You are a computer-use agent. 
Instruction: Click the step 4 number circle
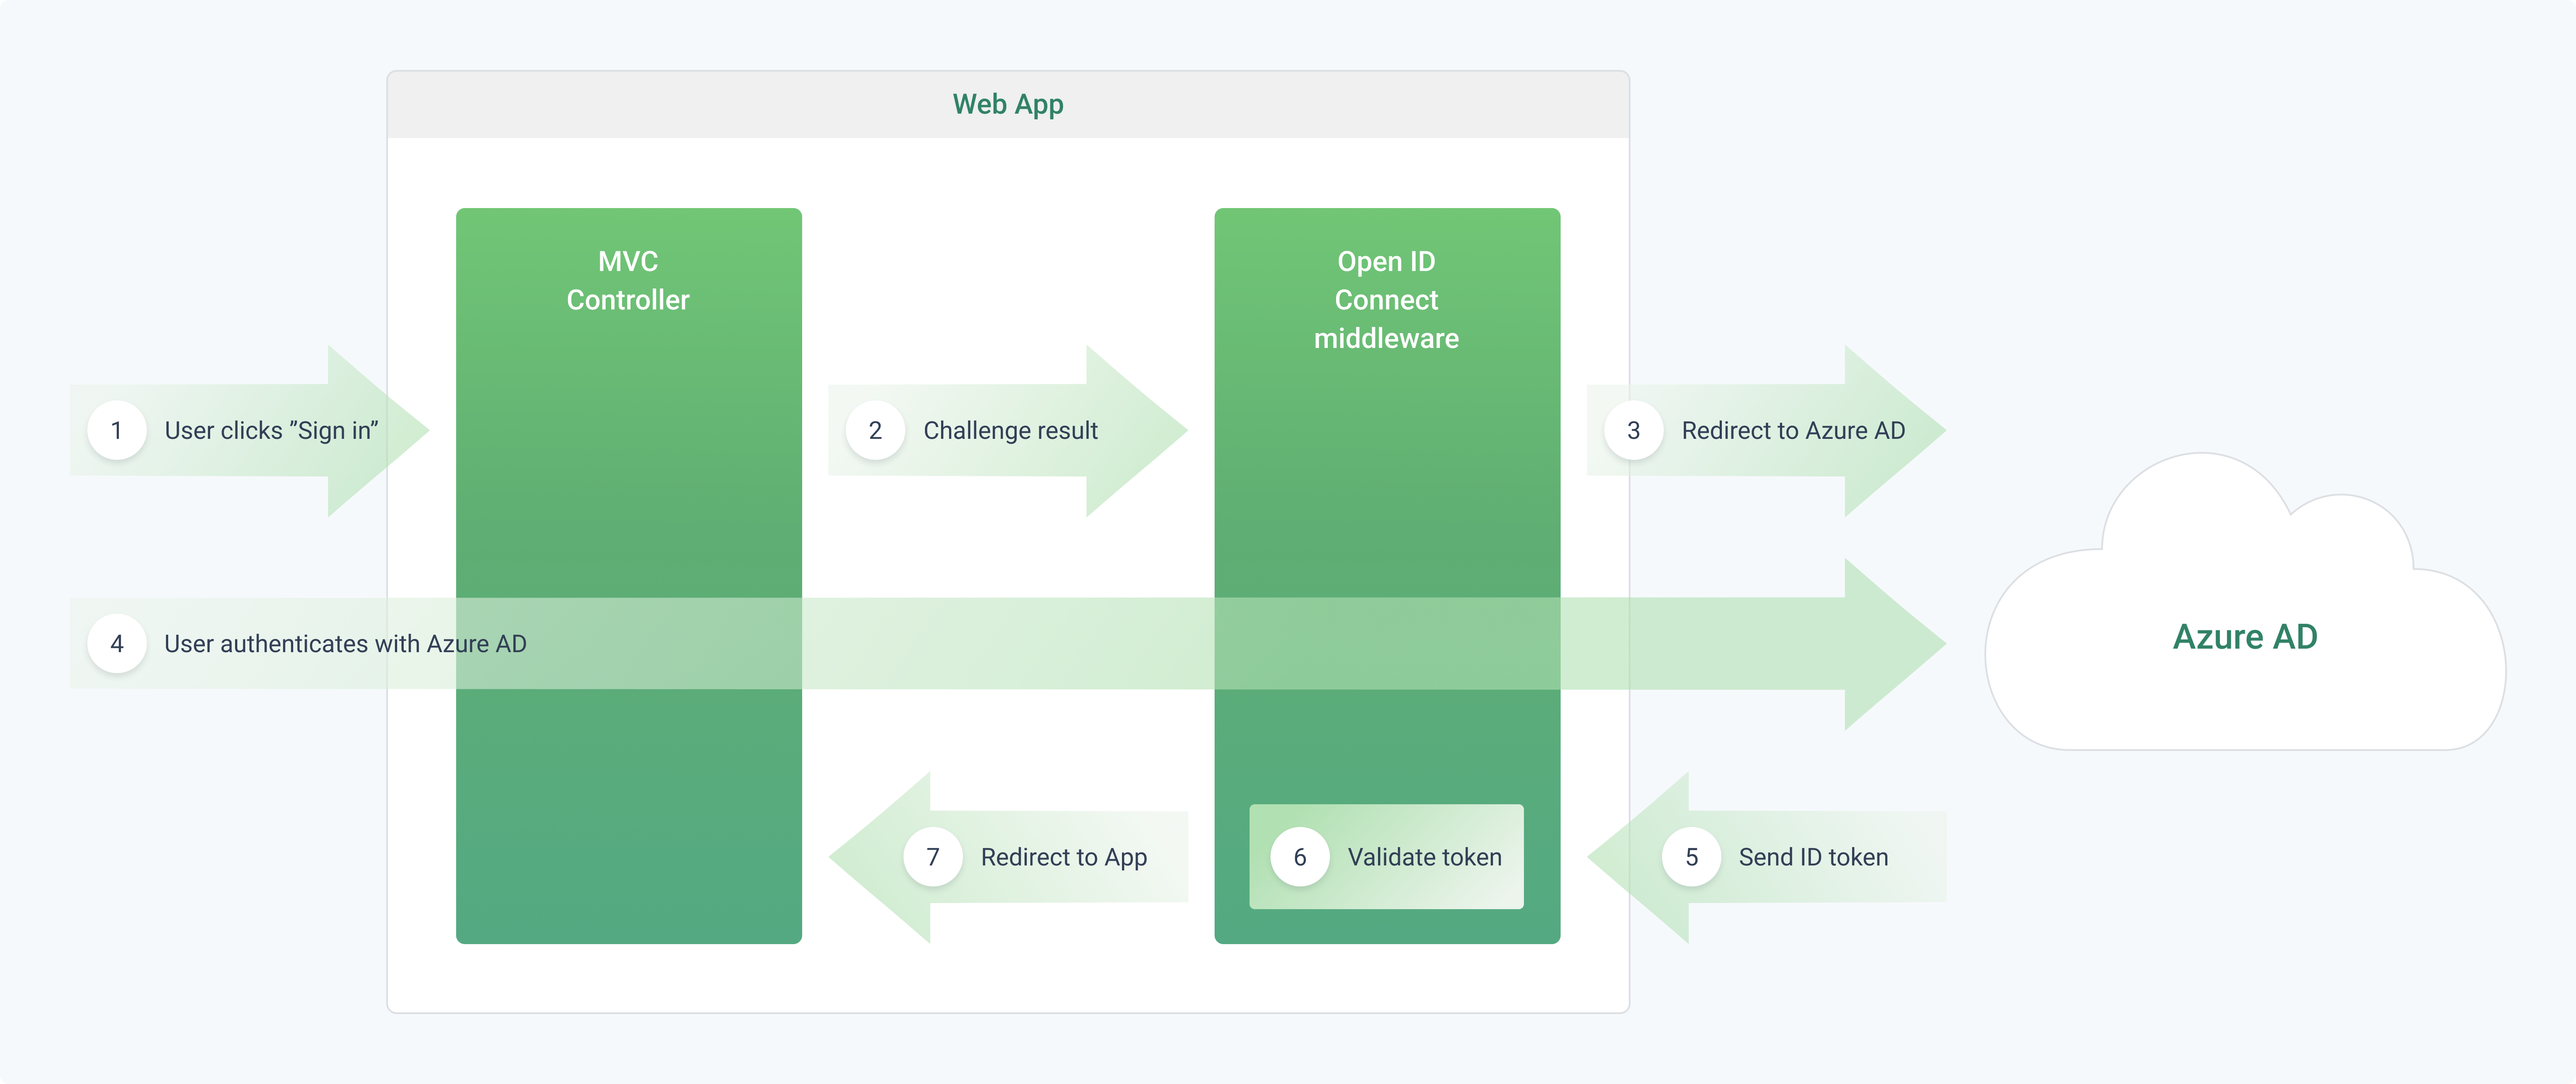click(117, 643)
